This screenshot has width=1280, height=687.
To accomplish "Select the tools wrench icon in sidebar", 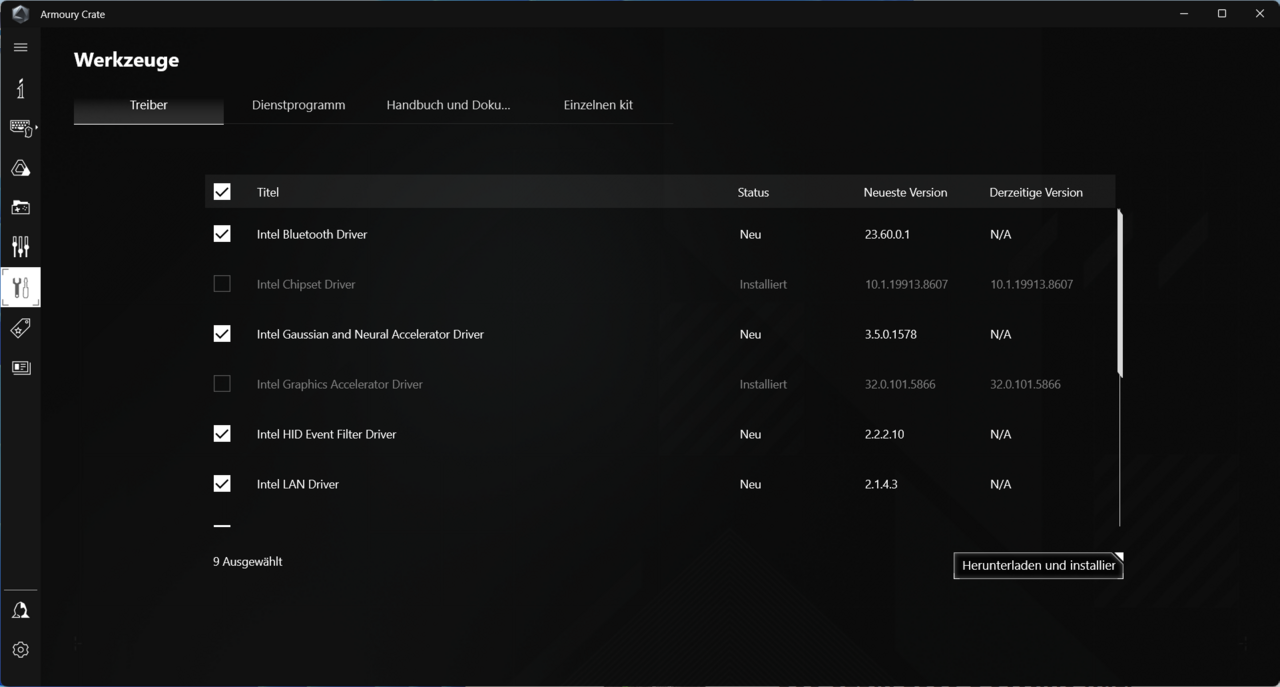I will point(20,288).
